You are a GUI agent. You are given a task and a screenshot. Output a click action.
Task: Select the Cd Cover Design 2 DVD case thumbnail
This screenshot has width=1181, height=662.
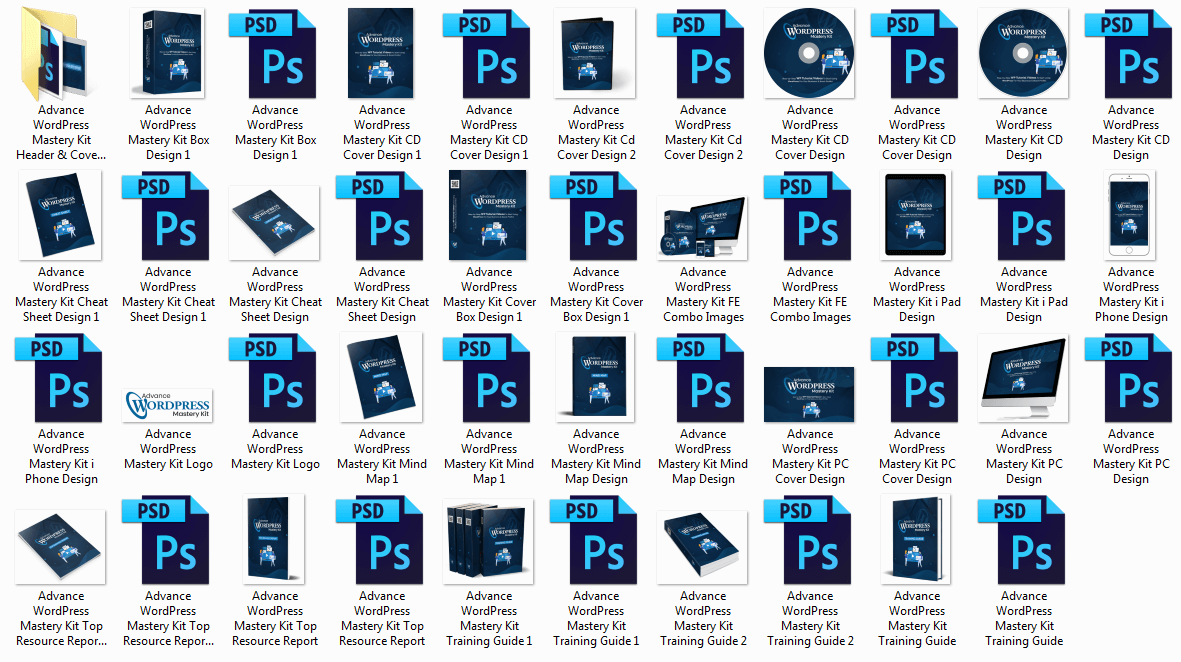(x=595, y=53)
